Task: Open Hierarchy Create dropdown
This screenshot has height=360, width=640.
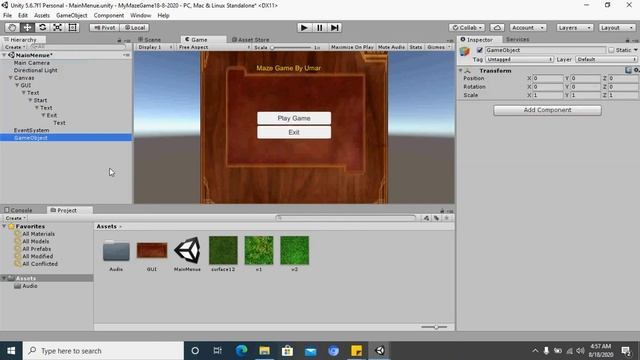Action: [x=15, y=47]
